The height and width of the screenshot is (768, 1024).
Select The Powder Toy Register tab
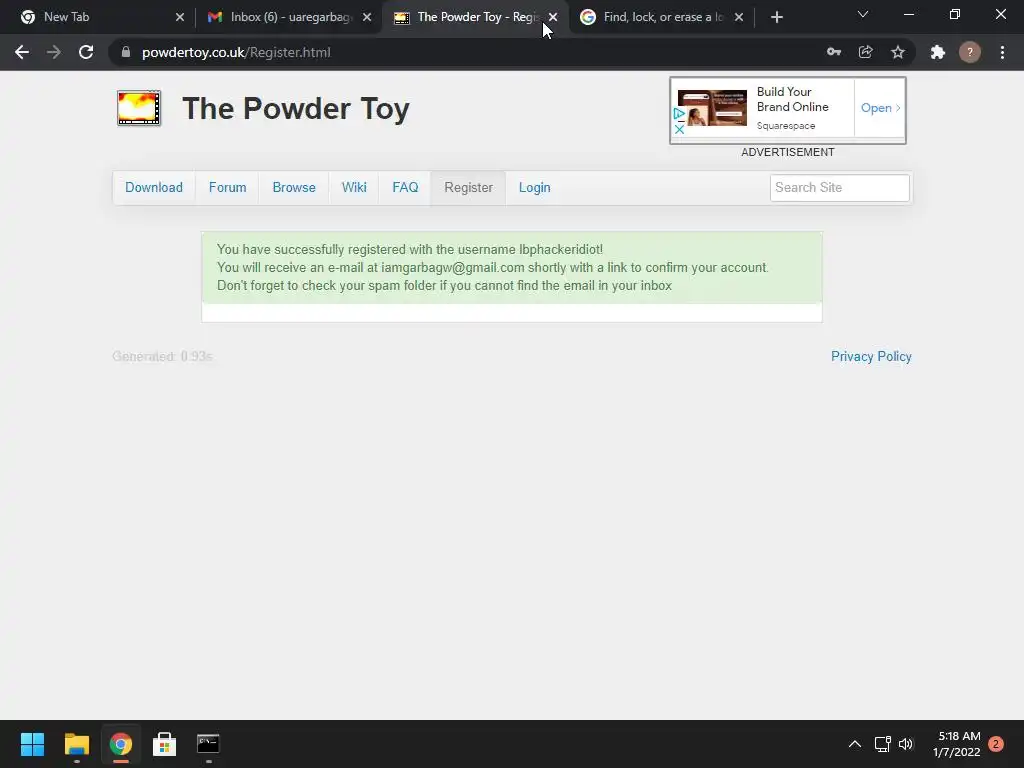click(477, 17)
